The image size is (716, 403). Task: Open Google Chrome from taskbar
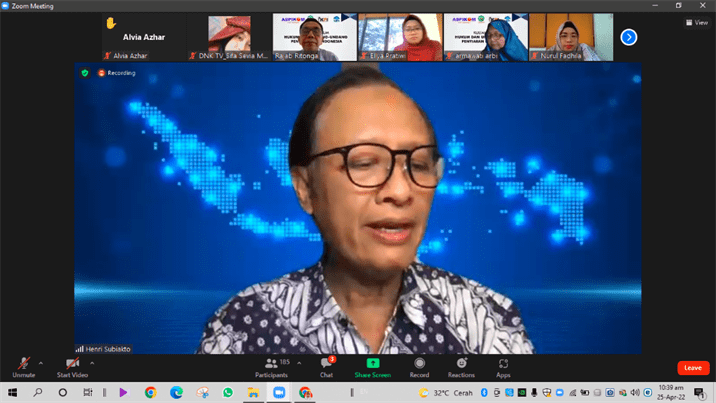(151, 393)
